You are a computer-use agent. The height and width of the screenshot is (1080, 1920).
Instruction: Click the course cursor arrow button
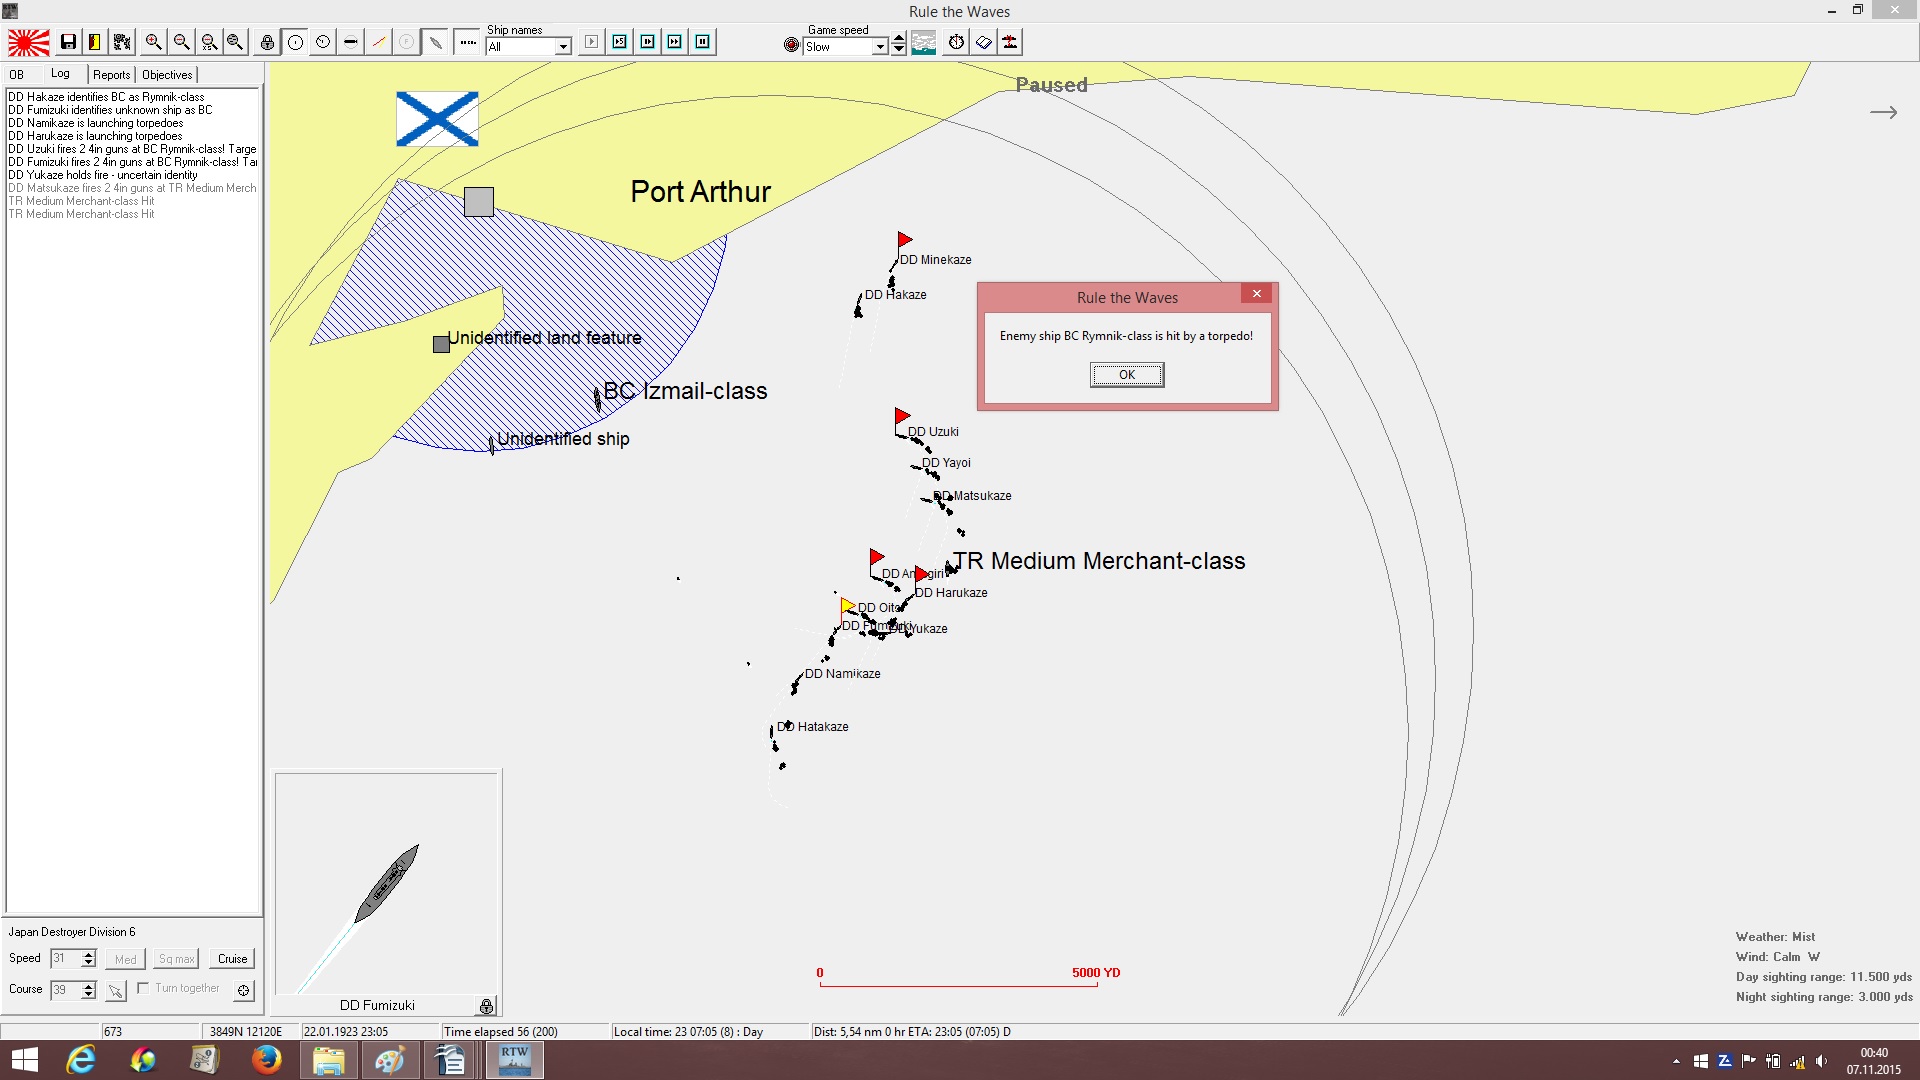click(x=116, y=990)
